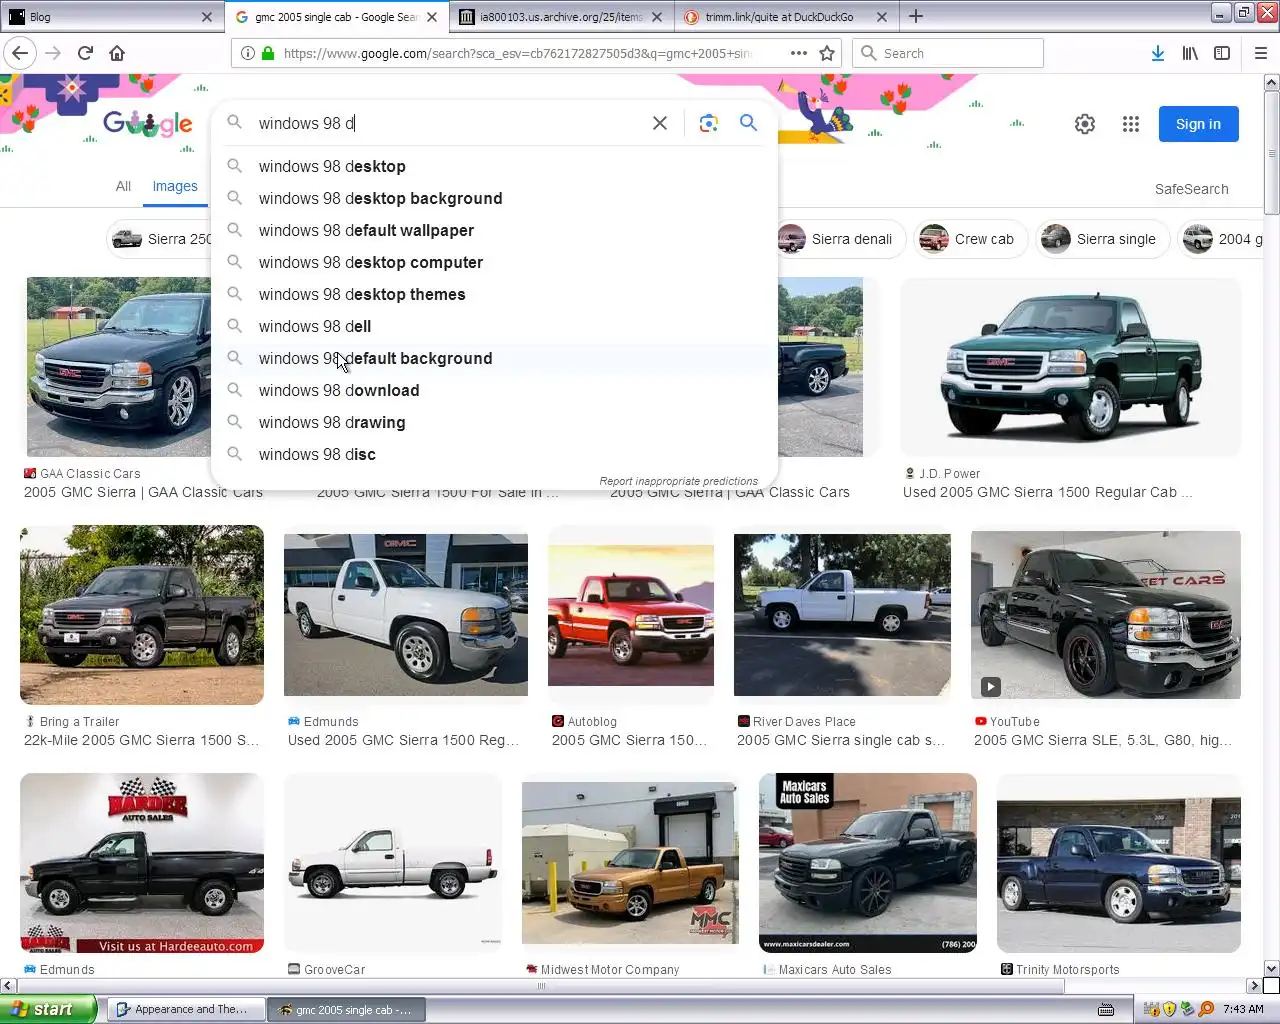Image resolution: width=1280 pixels, height=1024 pixels.
Task: Open Google quick settings gear
Action: point(1085,124)
